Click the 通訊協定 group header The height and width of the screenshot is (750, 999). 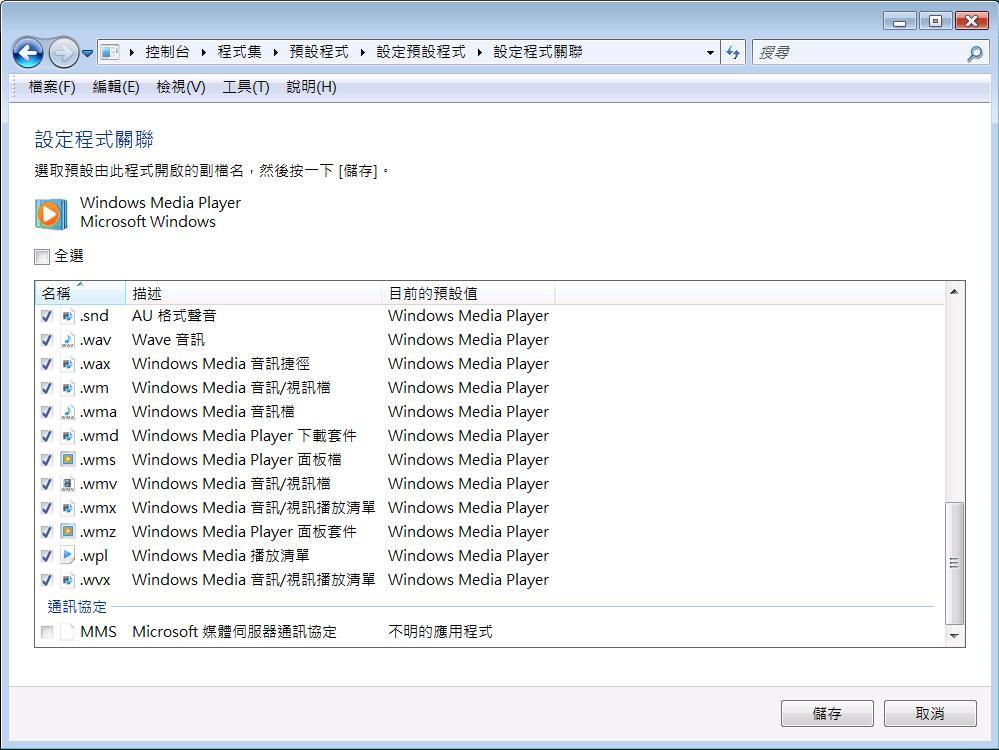point(77,607)
